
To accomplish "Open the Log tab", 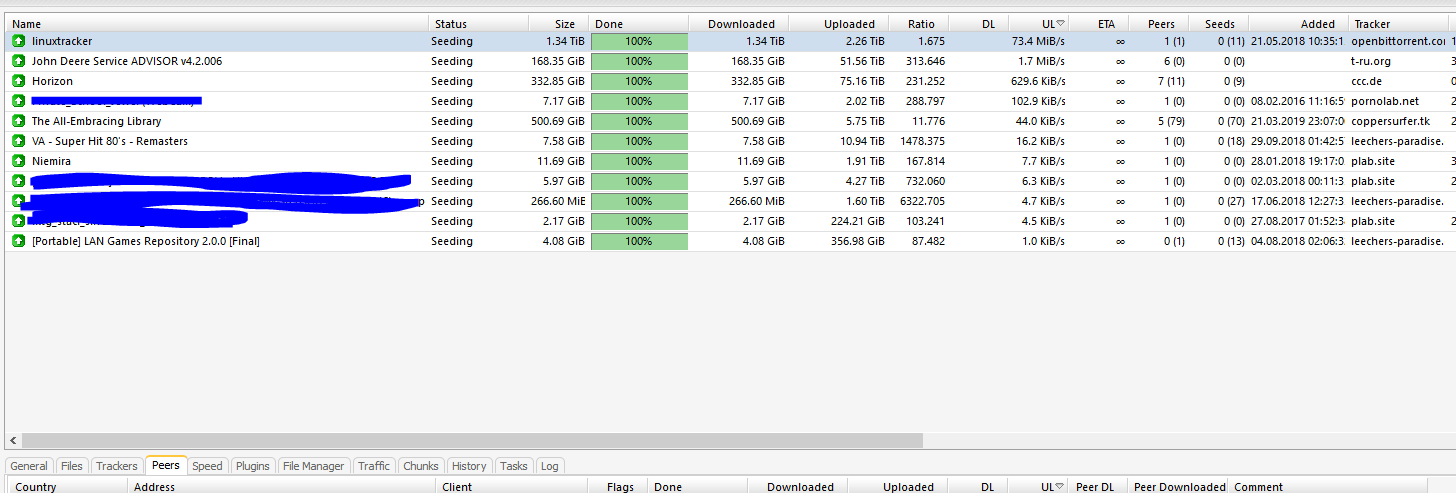I will [550, 466].
